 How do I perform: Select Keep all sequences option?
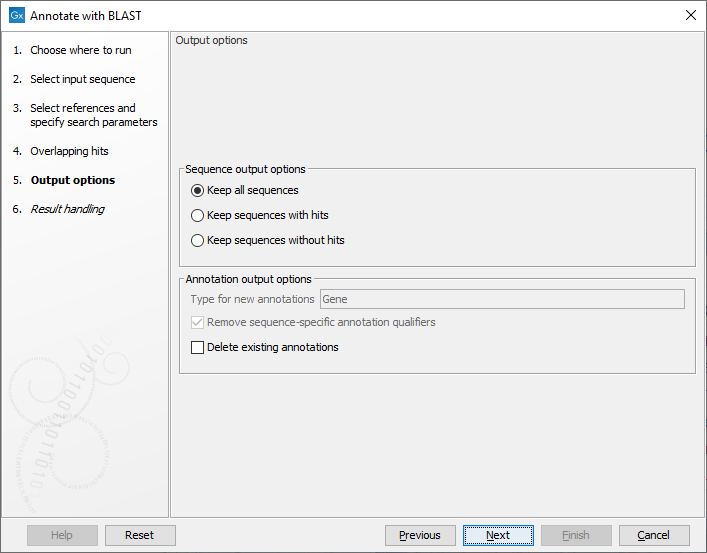coord(198,190)
